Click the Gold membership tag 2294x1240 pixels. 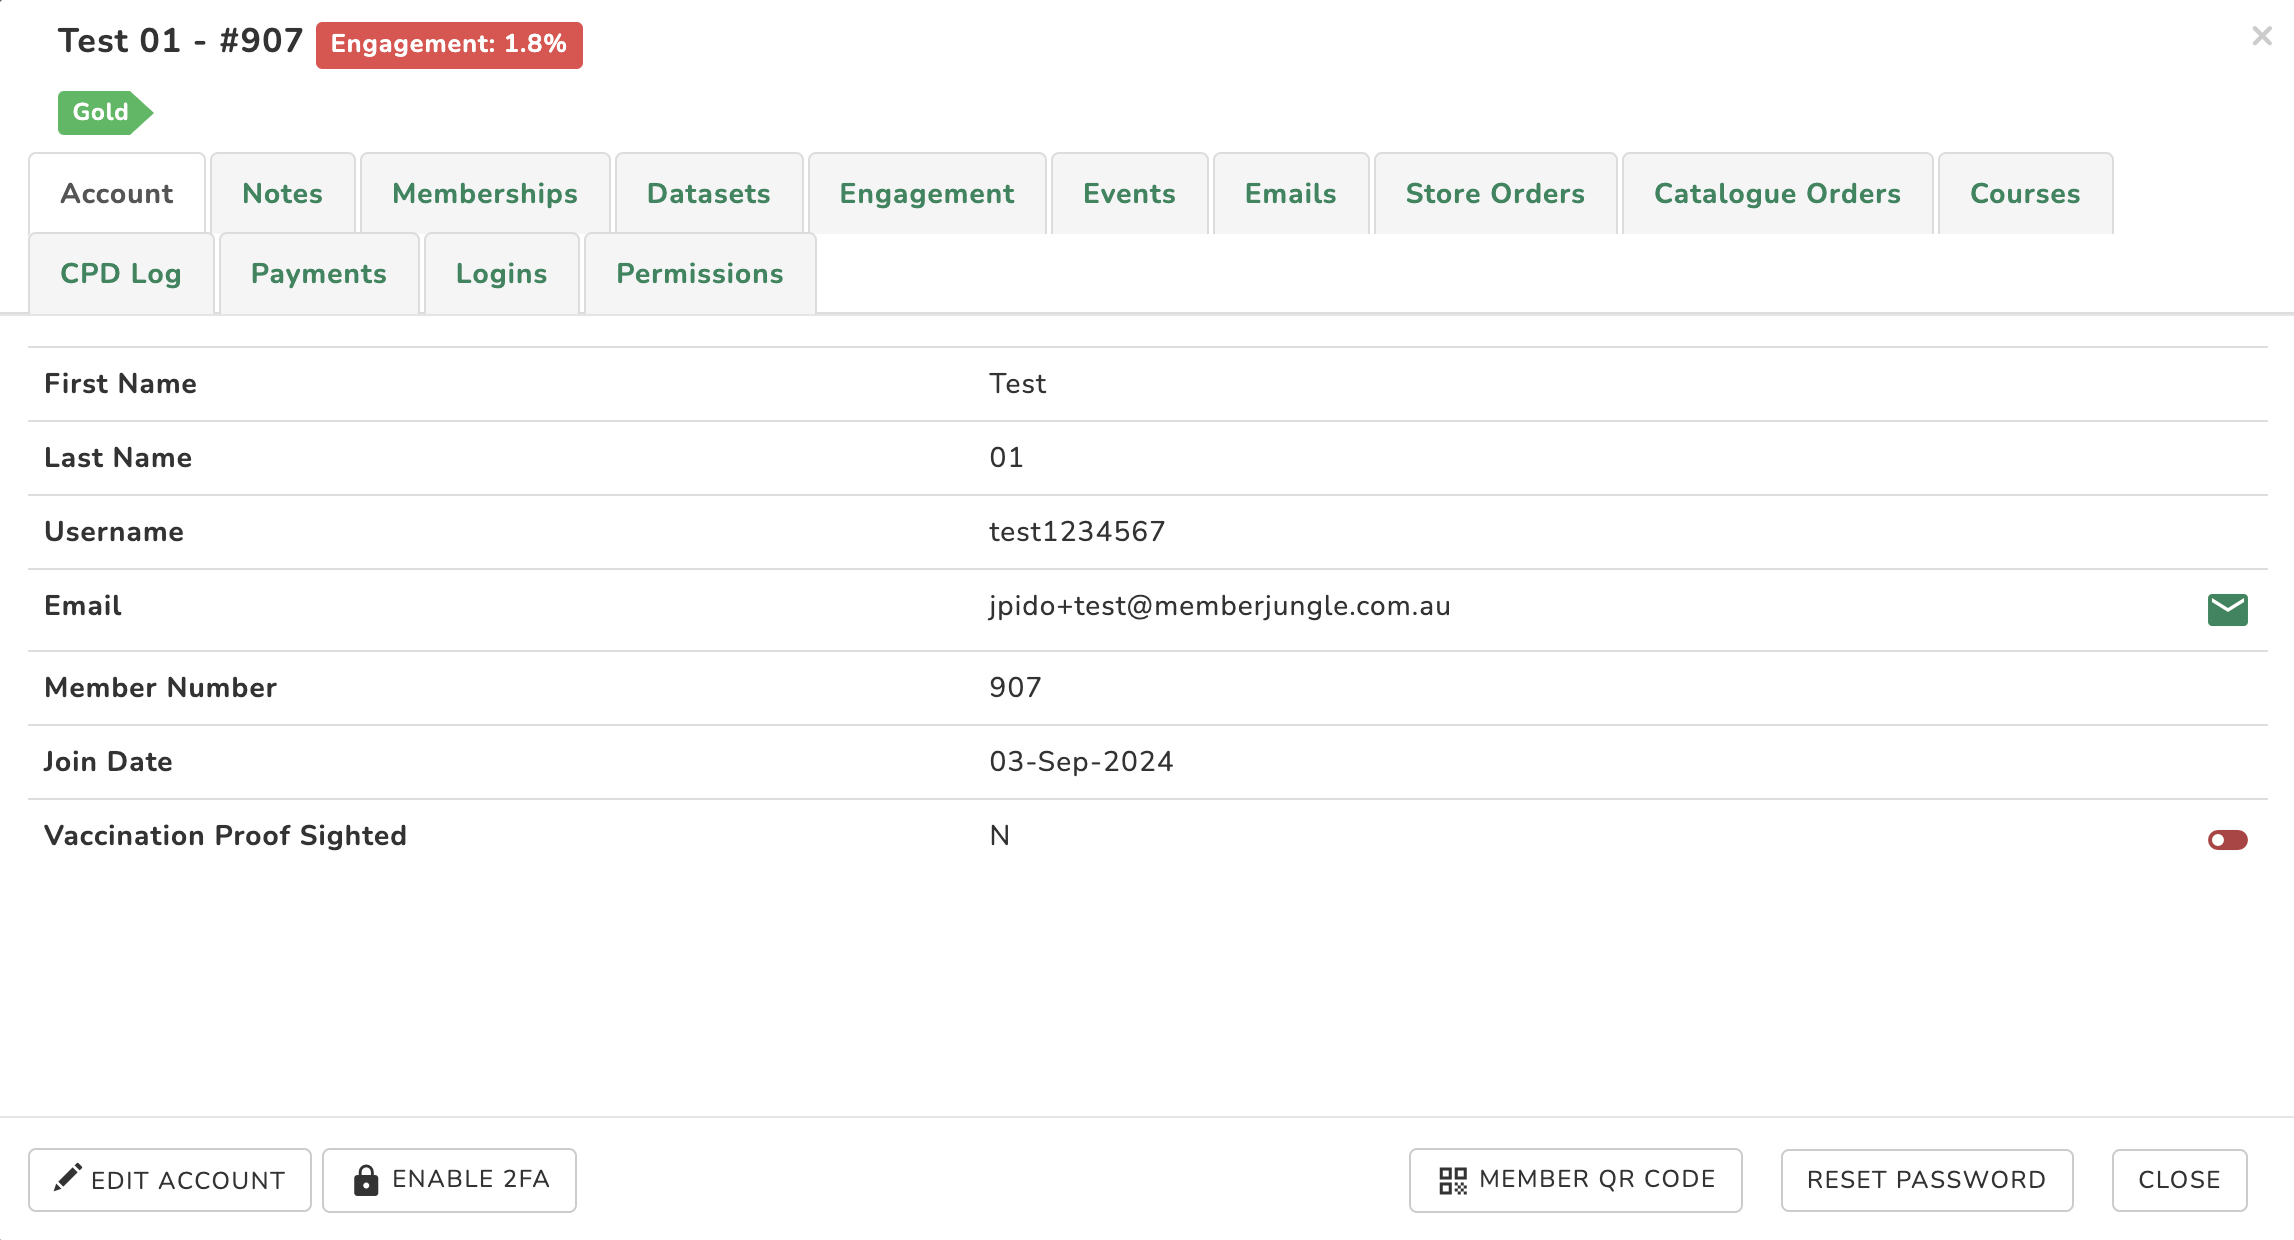102,112
